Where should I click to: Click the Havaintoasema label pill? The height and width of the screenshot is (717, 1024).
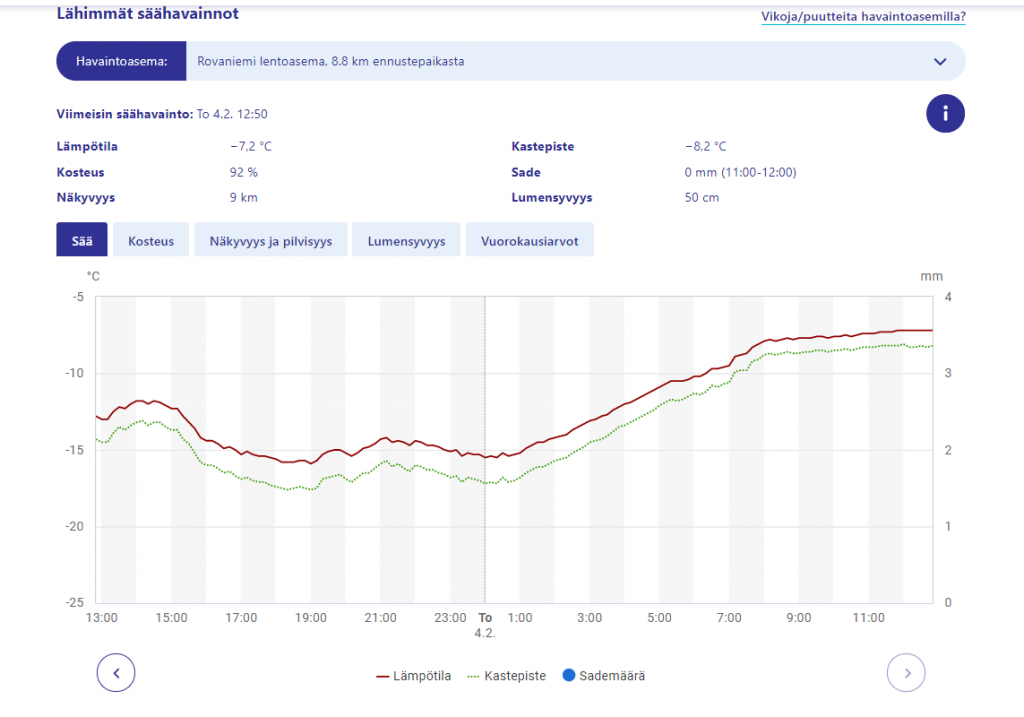(x=121, y=61)
